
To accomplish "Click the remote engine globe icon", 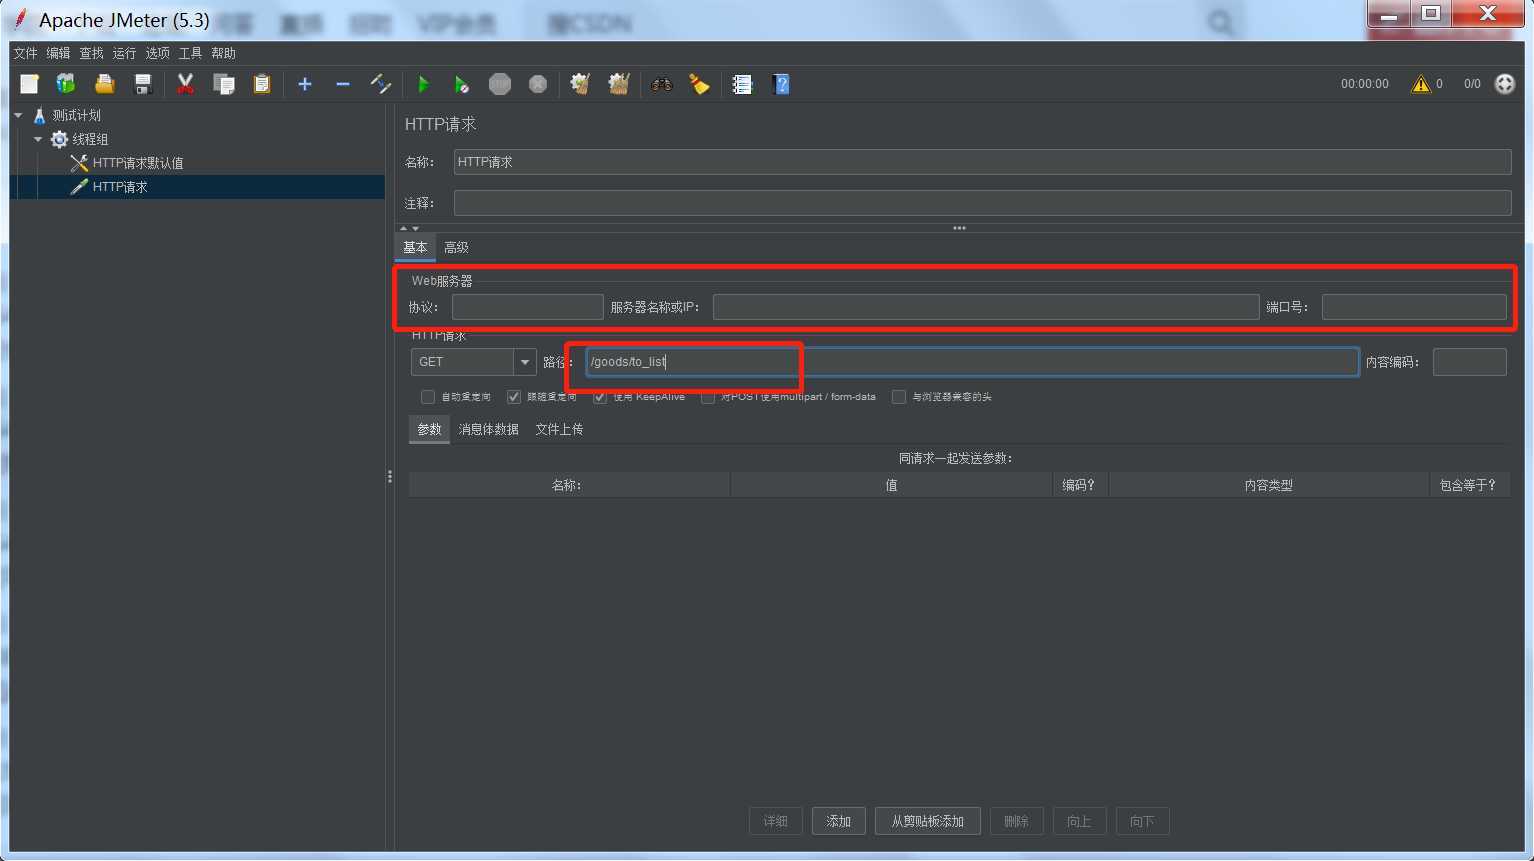I will [x=1505, y=84].
